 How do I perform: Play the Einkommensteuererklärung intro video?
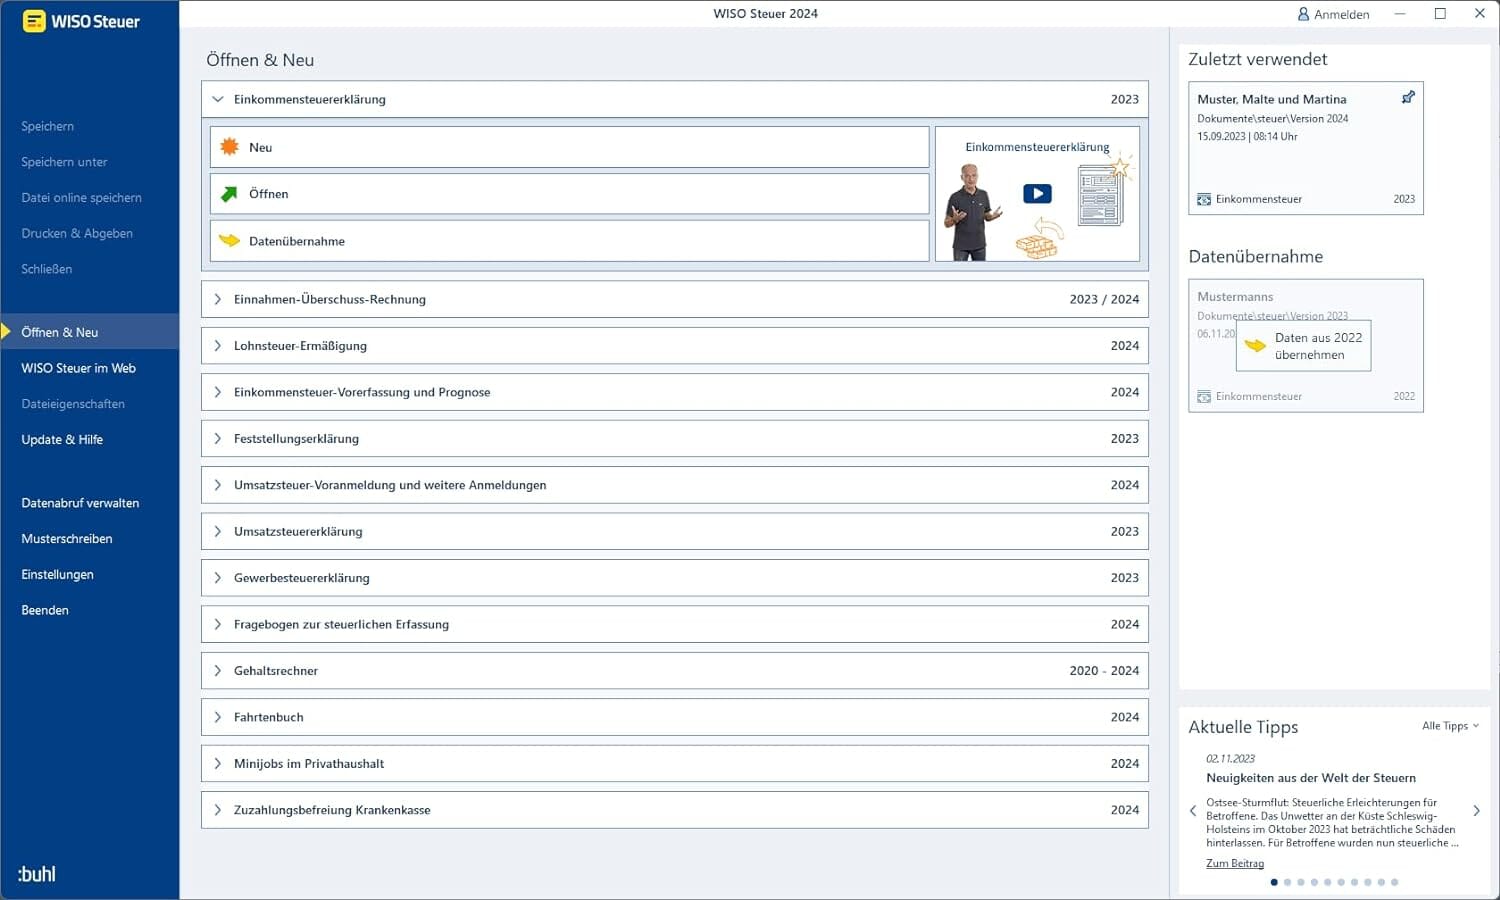(x=1037, y=194)
